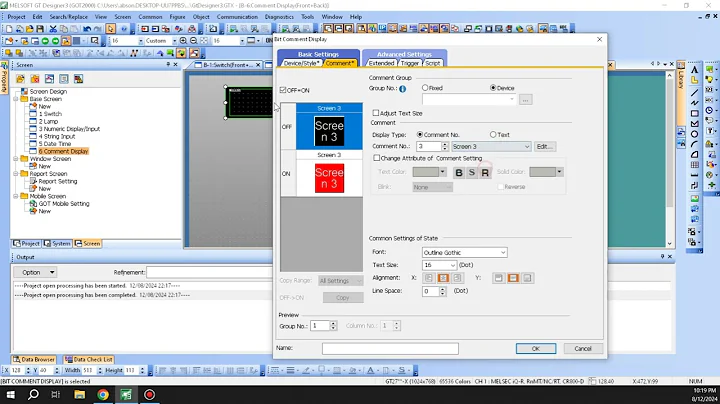Select the Device group number radio

pos(493,88)
